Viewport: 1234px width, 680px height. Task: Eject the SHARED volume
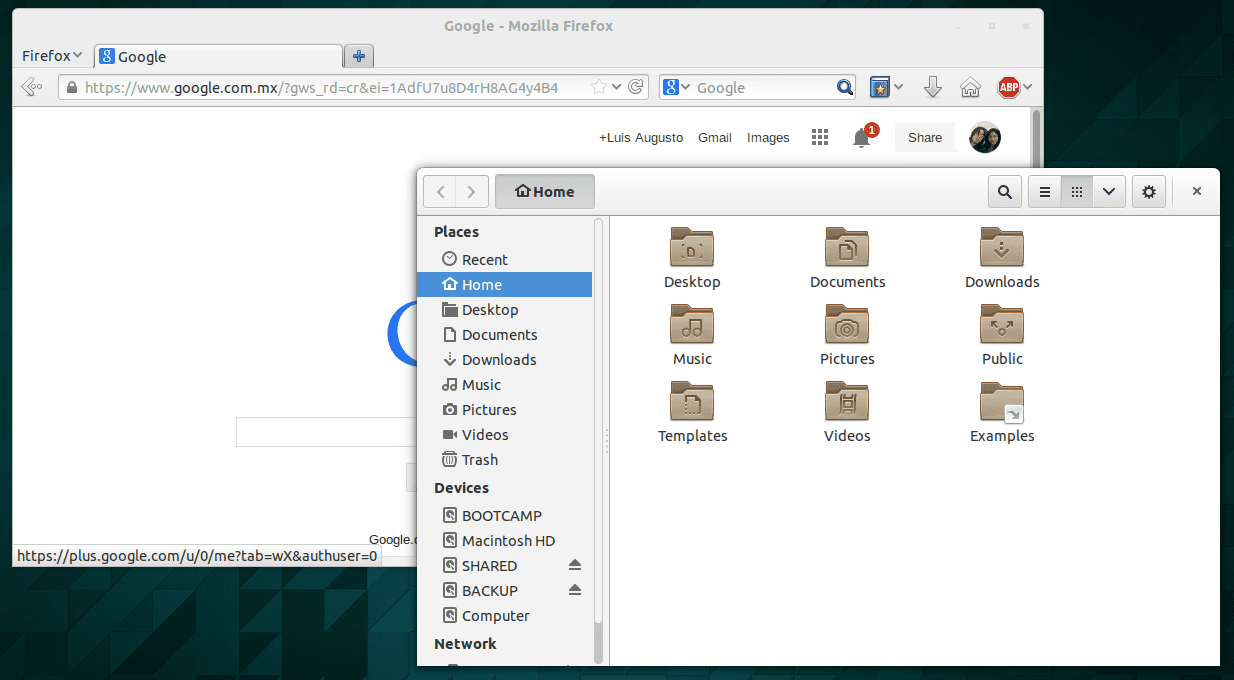(x=574, y=566)
